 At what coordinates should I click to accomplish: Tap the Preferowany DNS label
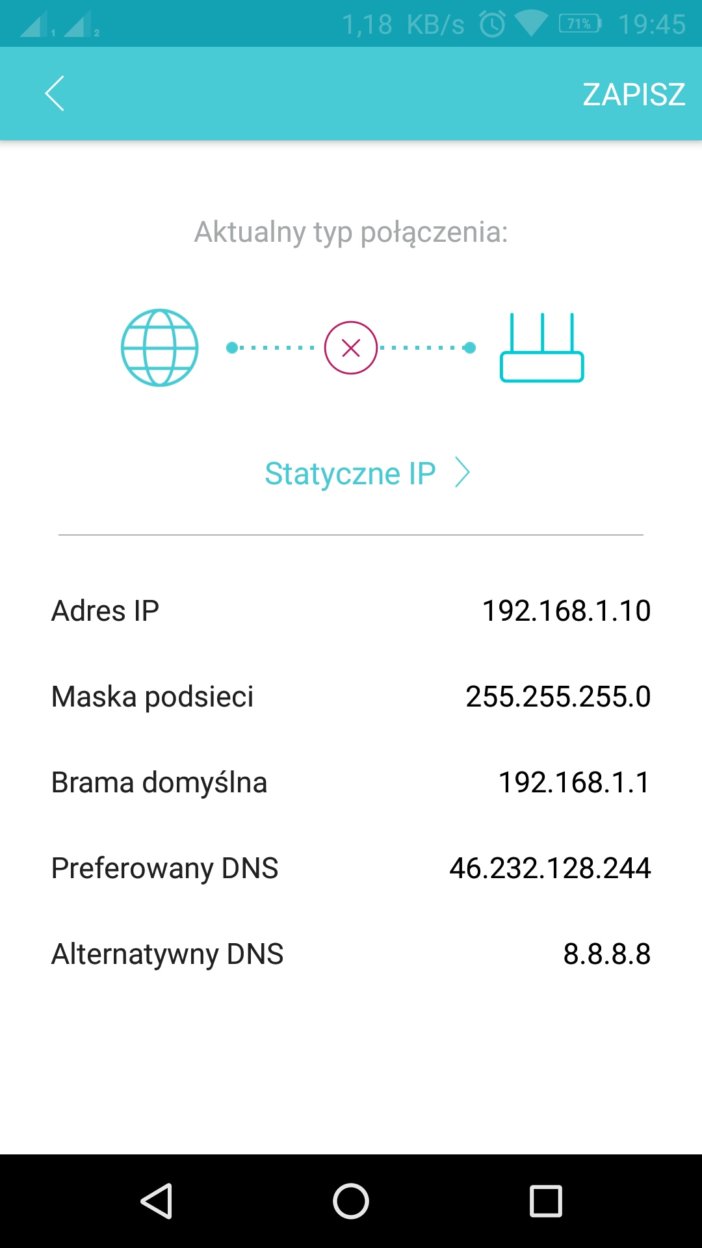tap(165, 868)
